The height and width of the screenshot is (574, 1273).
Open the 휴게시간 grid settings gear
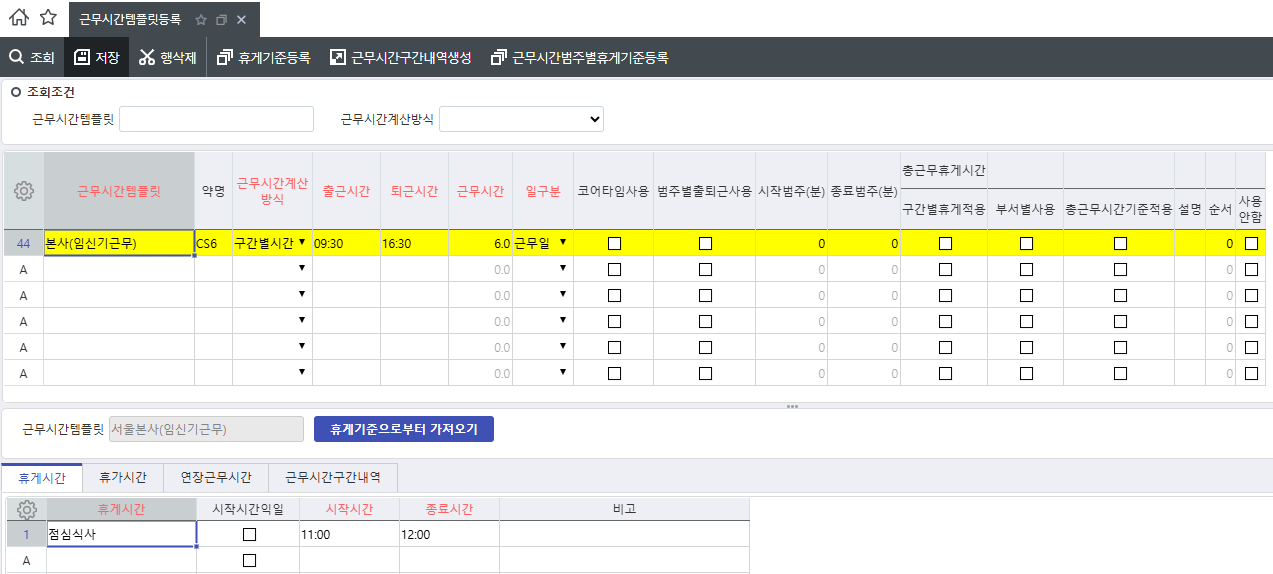pos(27,509)
